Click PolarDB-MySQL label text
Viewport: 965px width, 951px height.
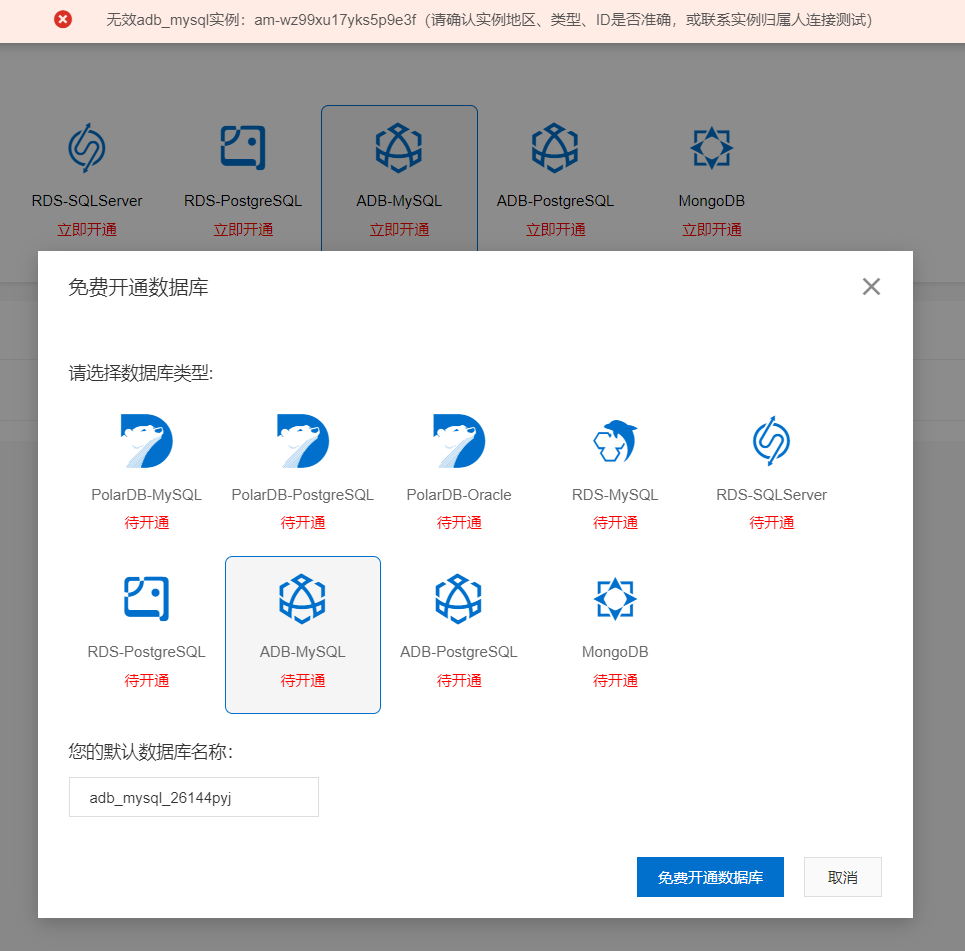146,495
